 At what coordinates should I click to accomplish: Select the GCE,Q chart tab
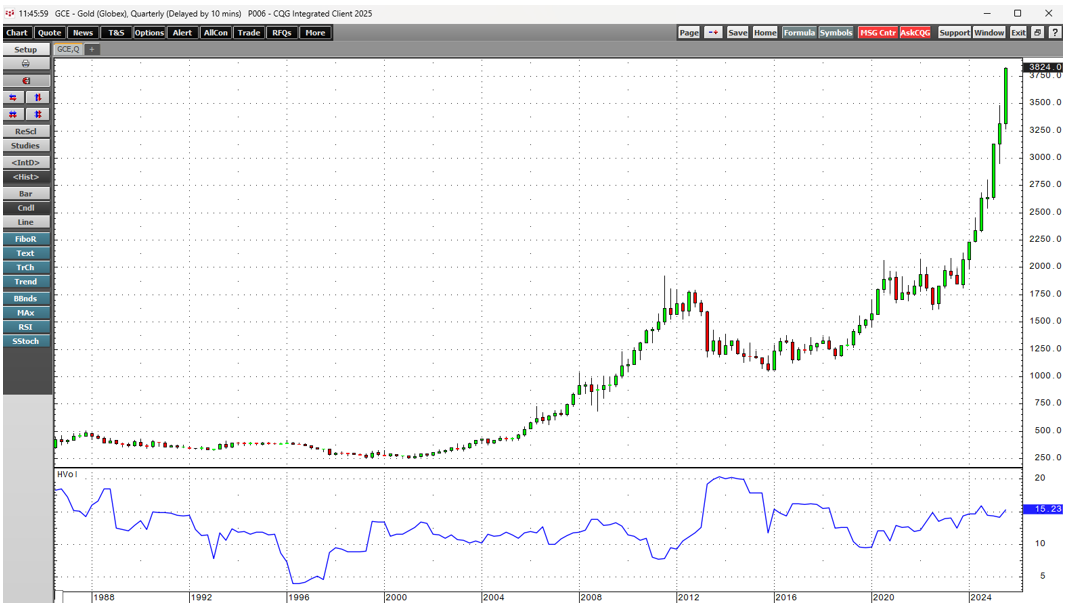pyautogui.click(x=68, y=49)
